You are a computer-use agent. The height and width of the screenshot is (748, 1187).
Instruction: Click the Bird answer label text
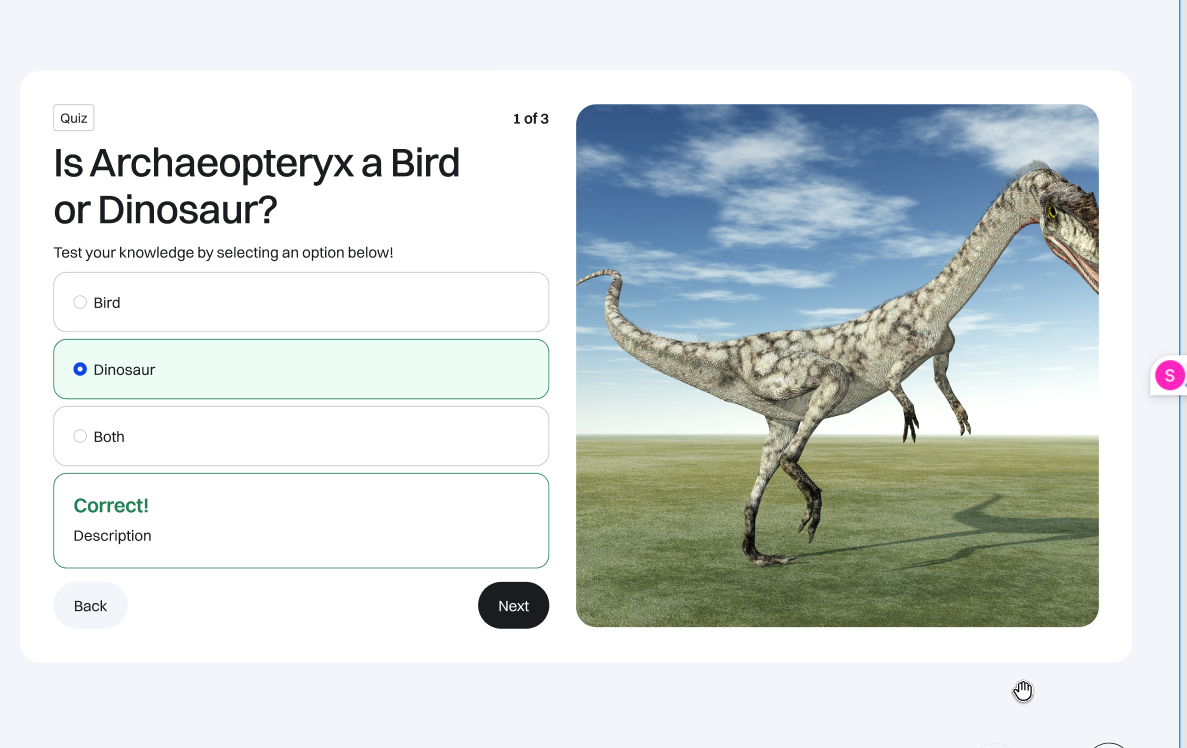tap(107, 303)
